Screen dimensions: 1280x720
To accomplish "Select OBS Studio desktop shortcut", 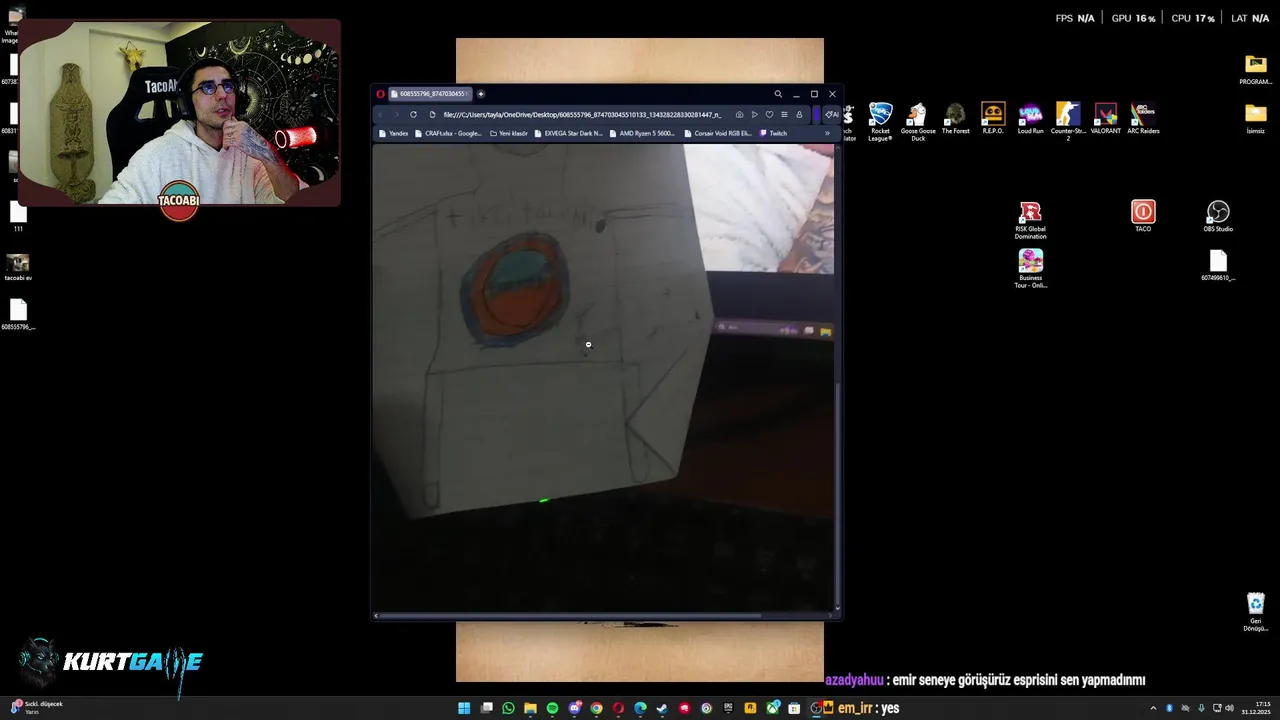I will (1218, 216).
